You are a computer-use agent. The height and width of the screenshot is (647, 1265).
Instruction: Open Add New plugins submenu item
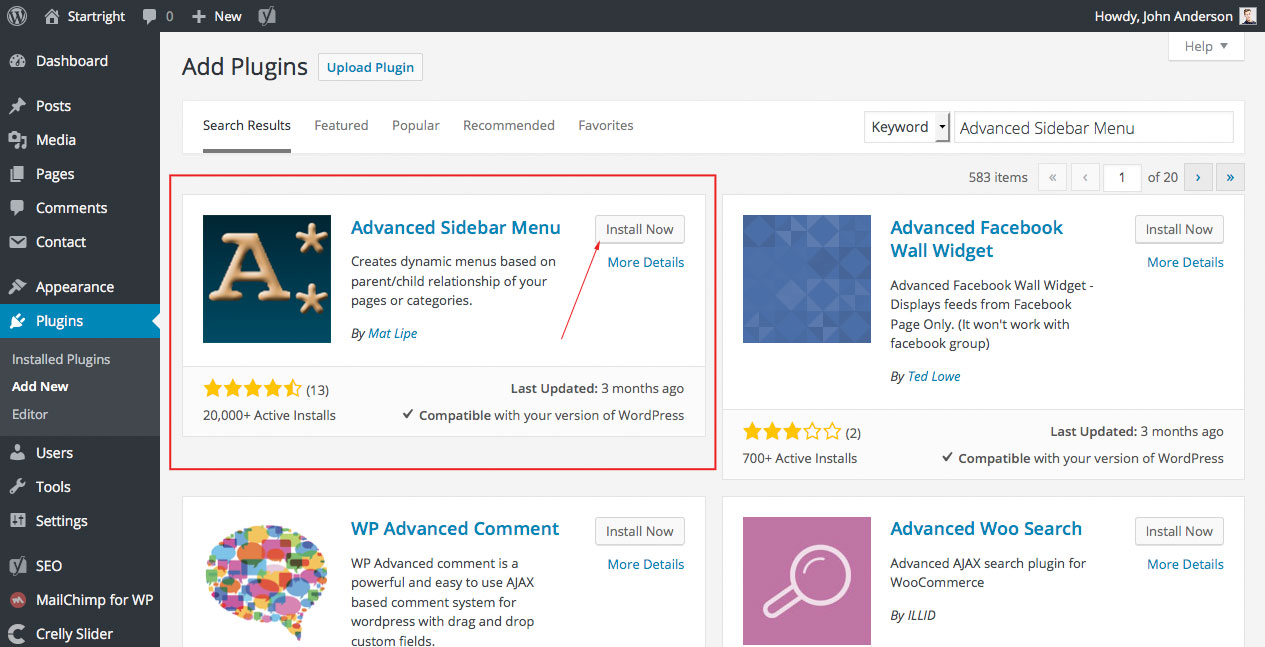tap(40, 387)
